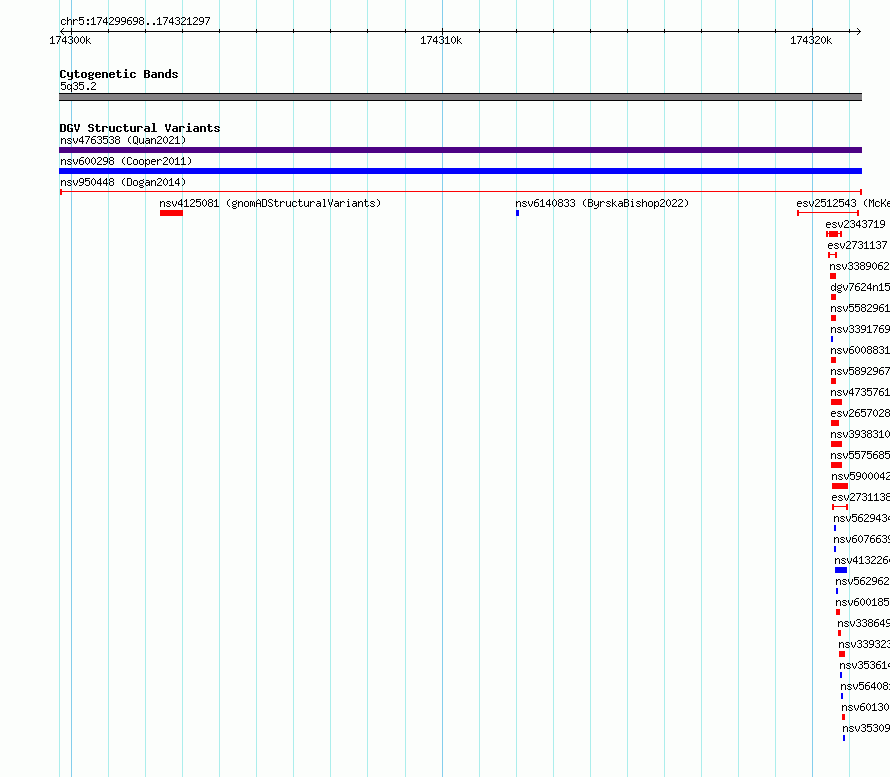The image size is (890, 777).
Task: Click the label starting with nsv353614
Action: 864,665
